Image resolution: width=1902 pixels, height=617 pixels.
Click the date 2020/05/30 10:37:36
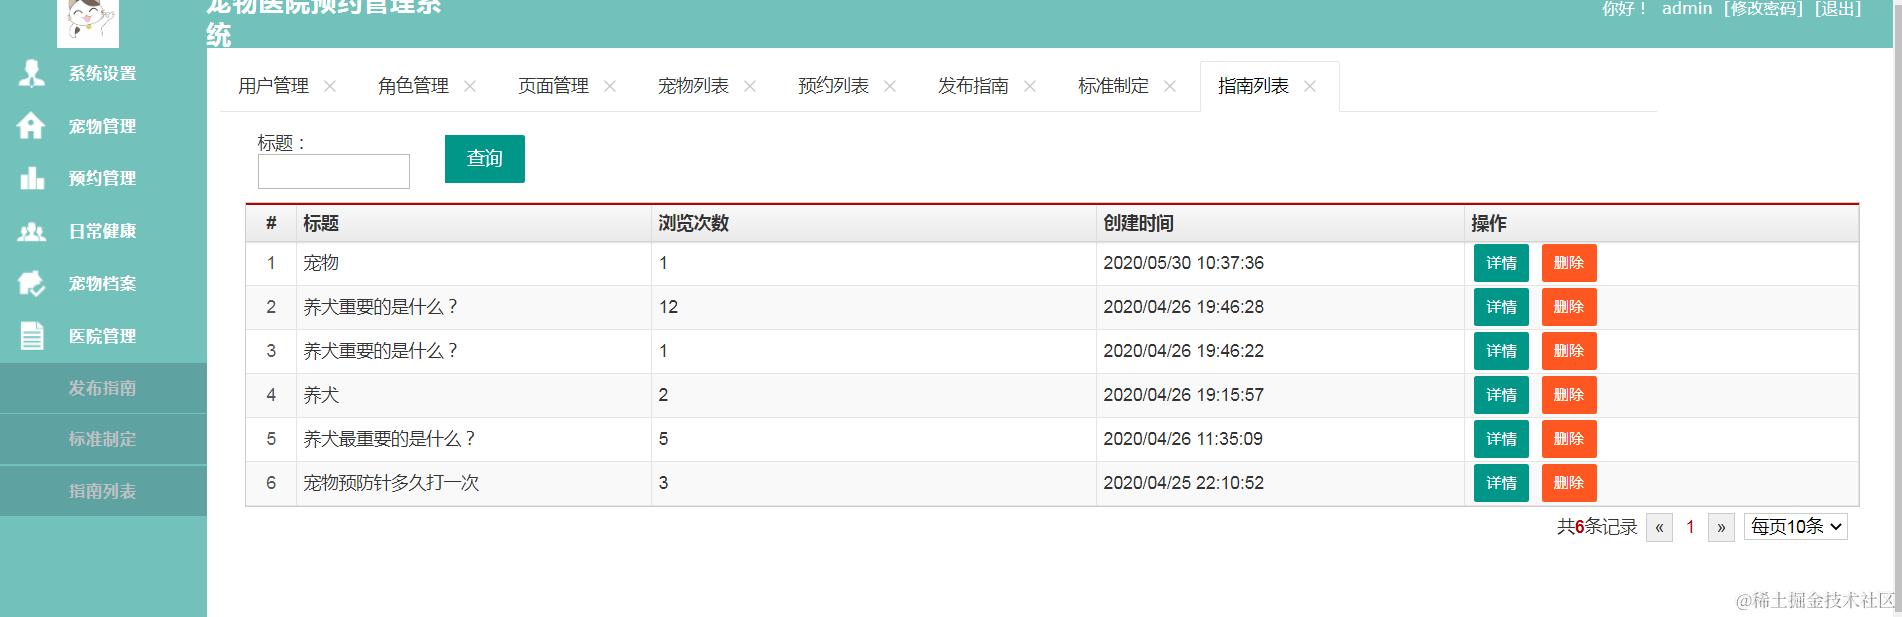(1183, 263)
